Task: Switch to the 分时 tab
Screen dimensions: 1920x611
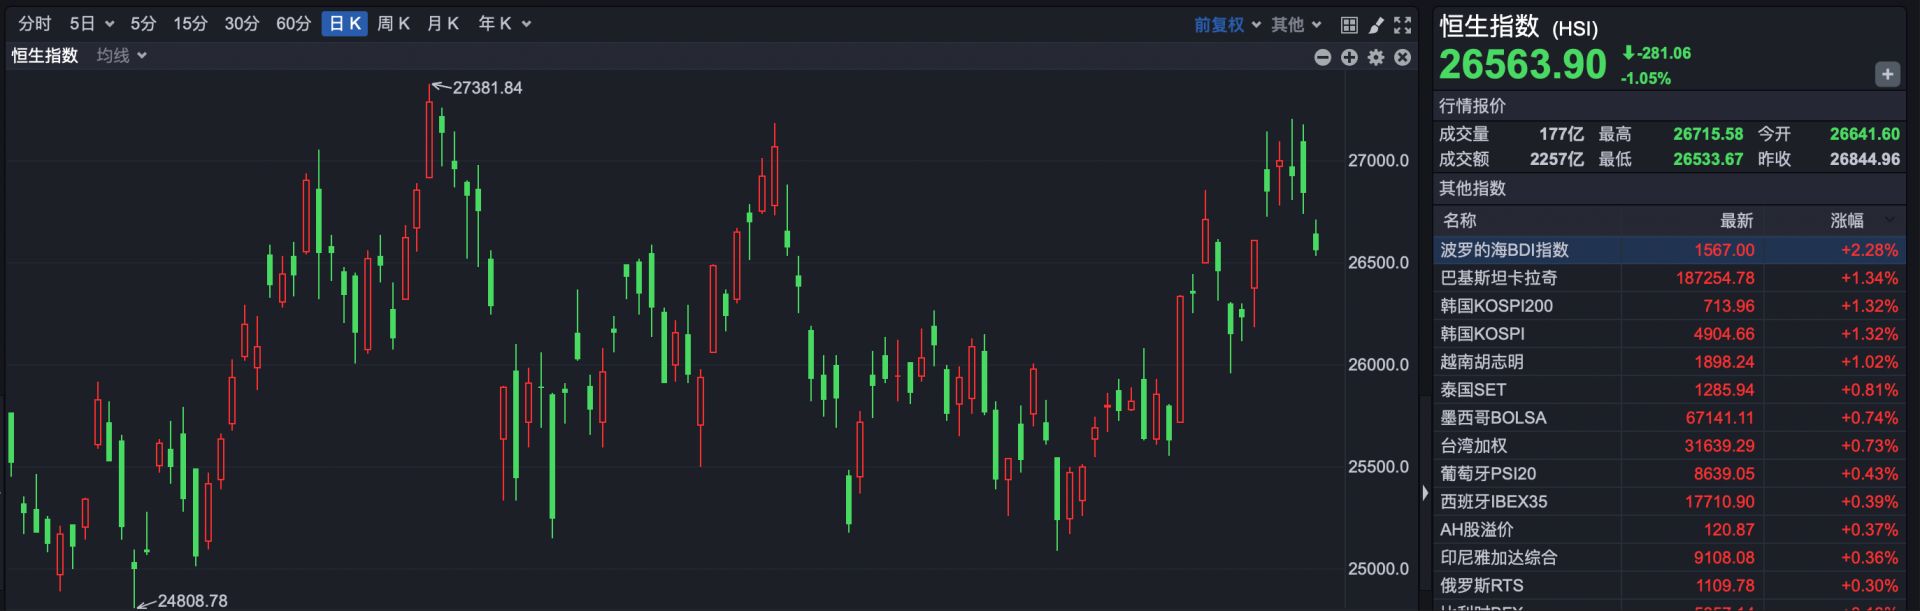Action: click(x=34, y=24)
